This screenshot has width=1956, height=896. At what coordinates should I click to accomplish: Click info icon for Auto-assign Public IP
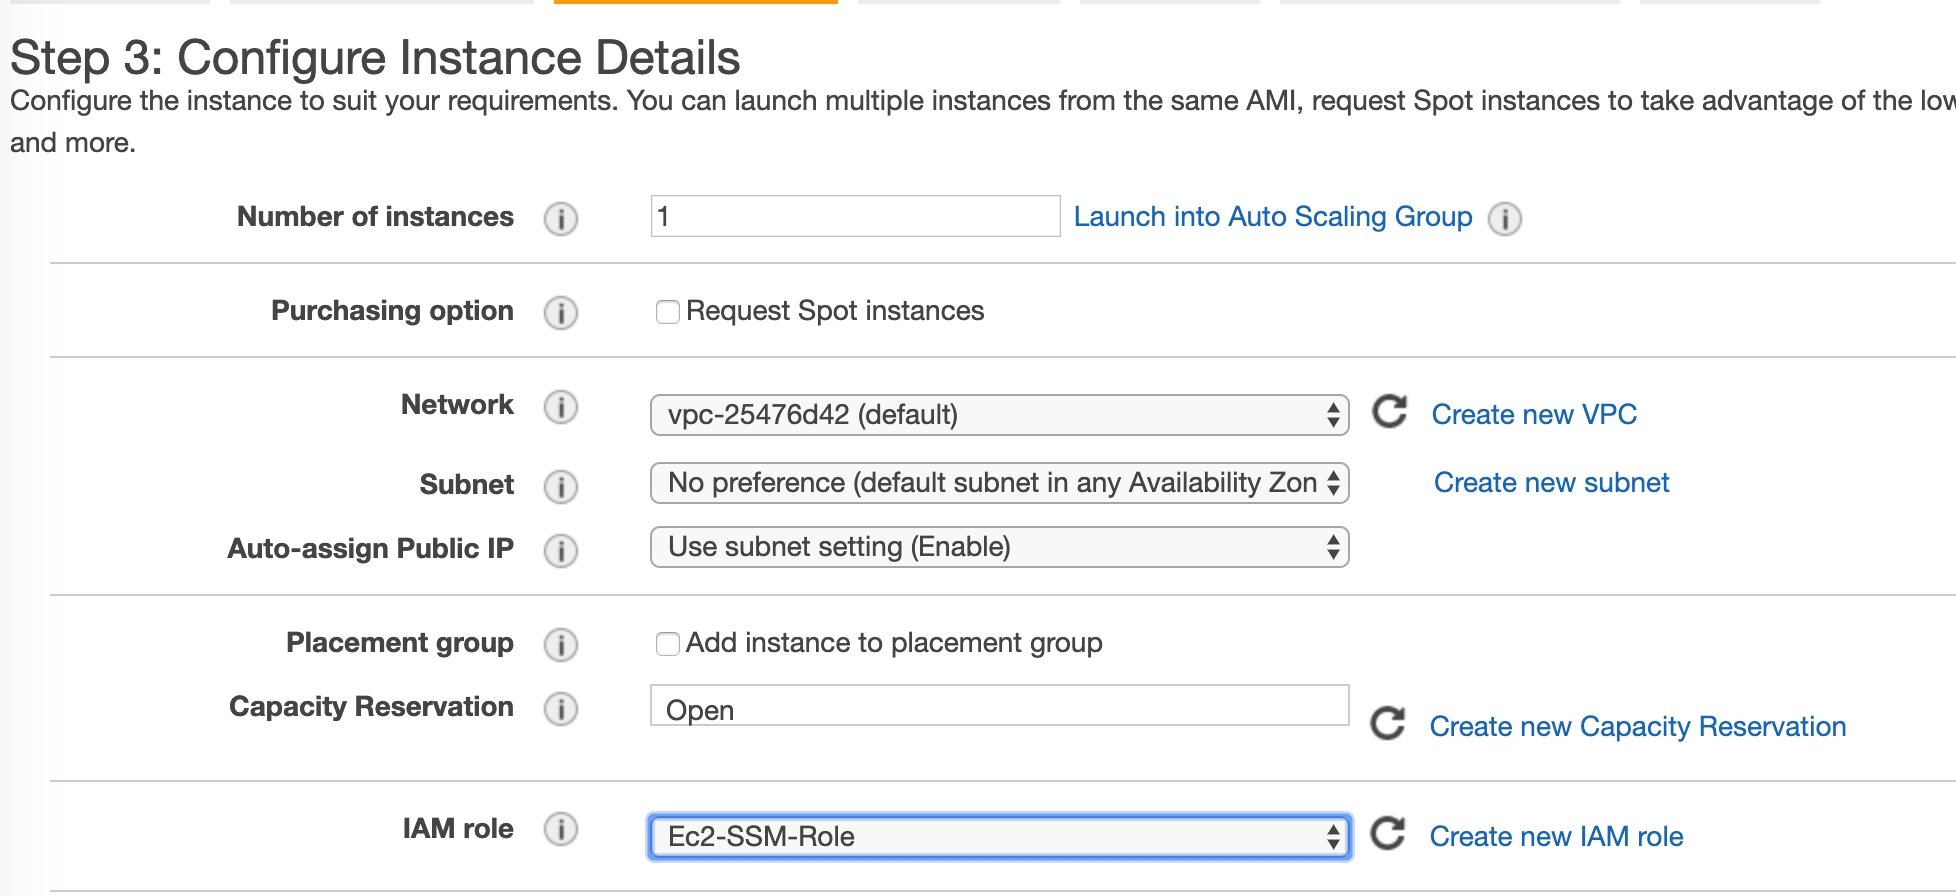coord(560,550)
